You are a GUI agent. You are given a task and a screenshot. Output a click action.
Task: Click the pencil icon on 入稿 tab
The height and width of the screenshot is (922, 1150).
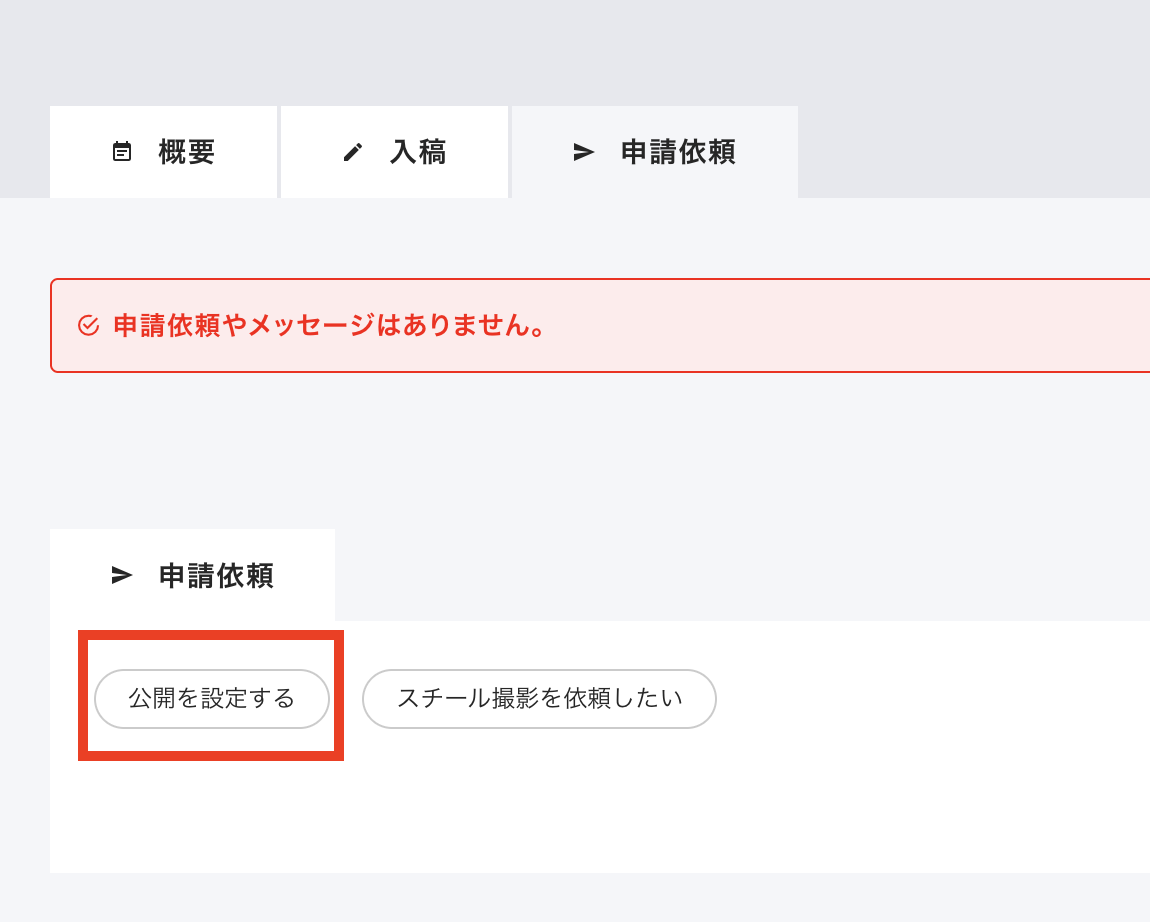(352, 152)
